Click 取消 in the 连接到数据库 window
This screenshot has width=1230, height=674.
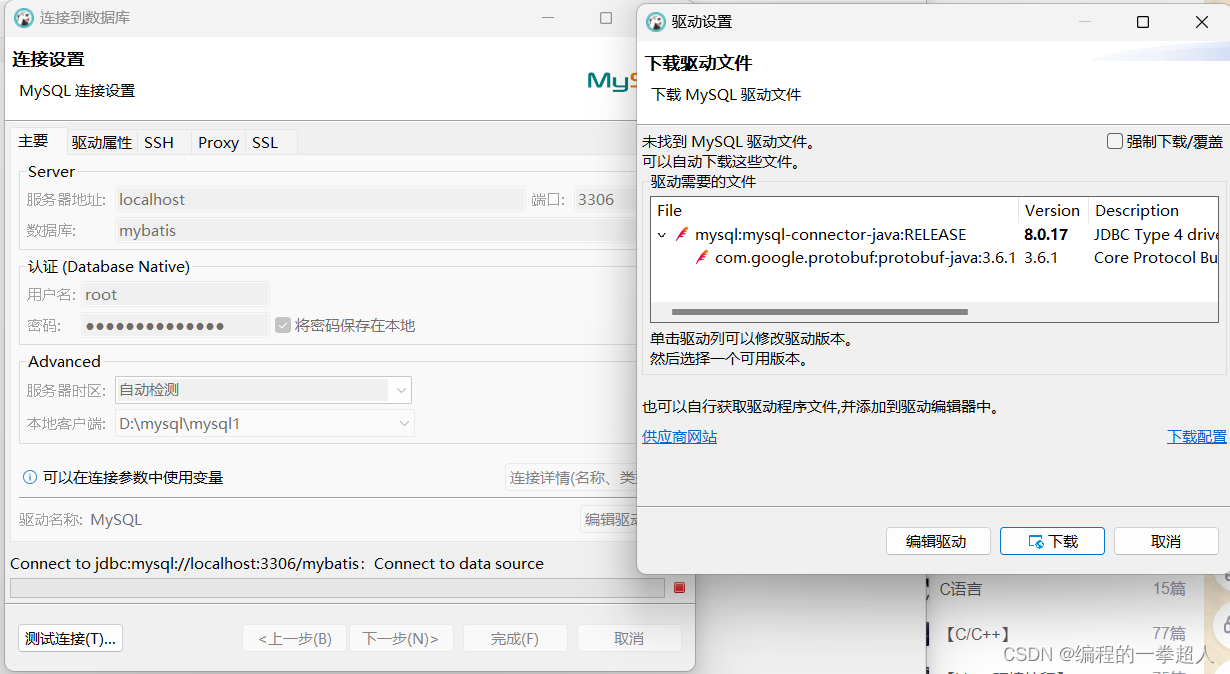(x=629, y=638)
